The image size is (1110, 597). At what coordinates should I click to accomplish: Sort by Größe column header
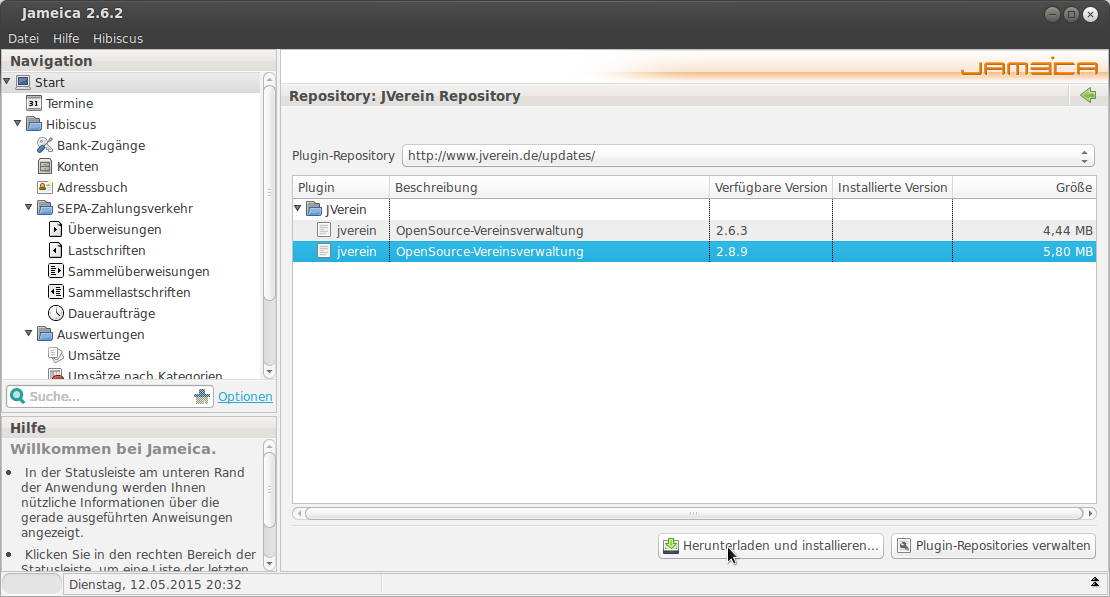(1024, 188)
